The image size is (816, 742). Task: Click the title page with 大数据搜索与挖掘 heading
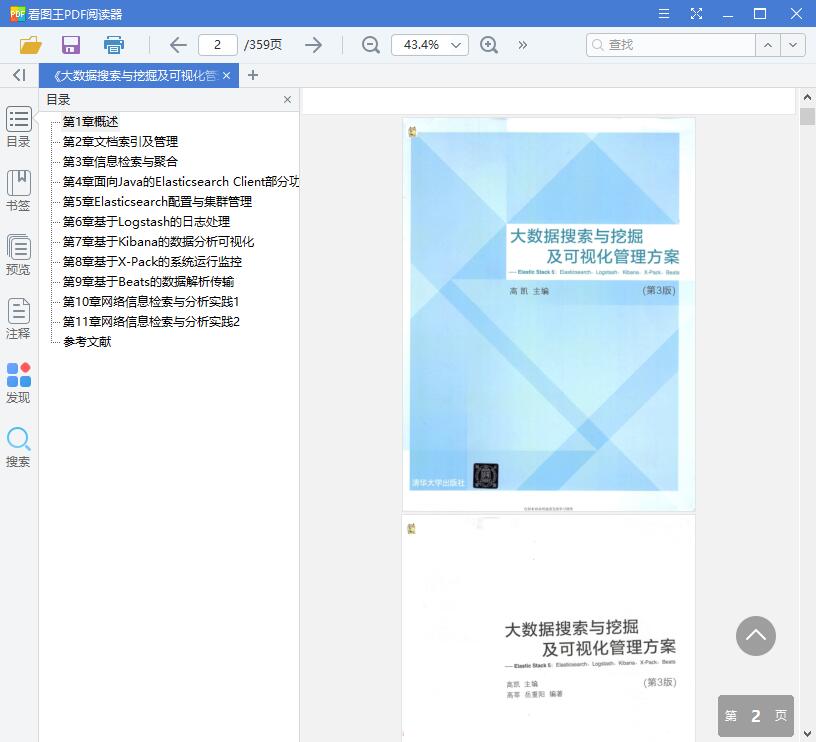pos(549,629)
